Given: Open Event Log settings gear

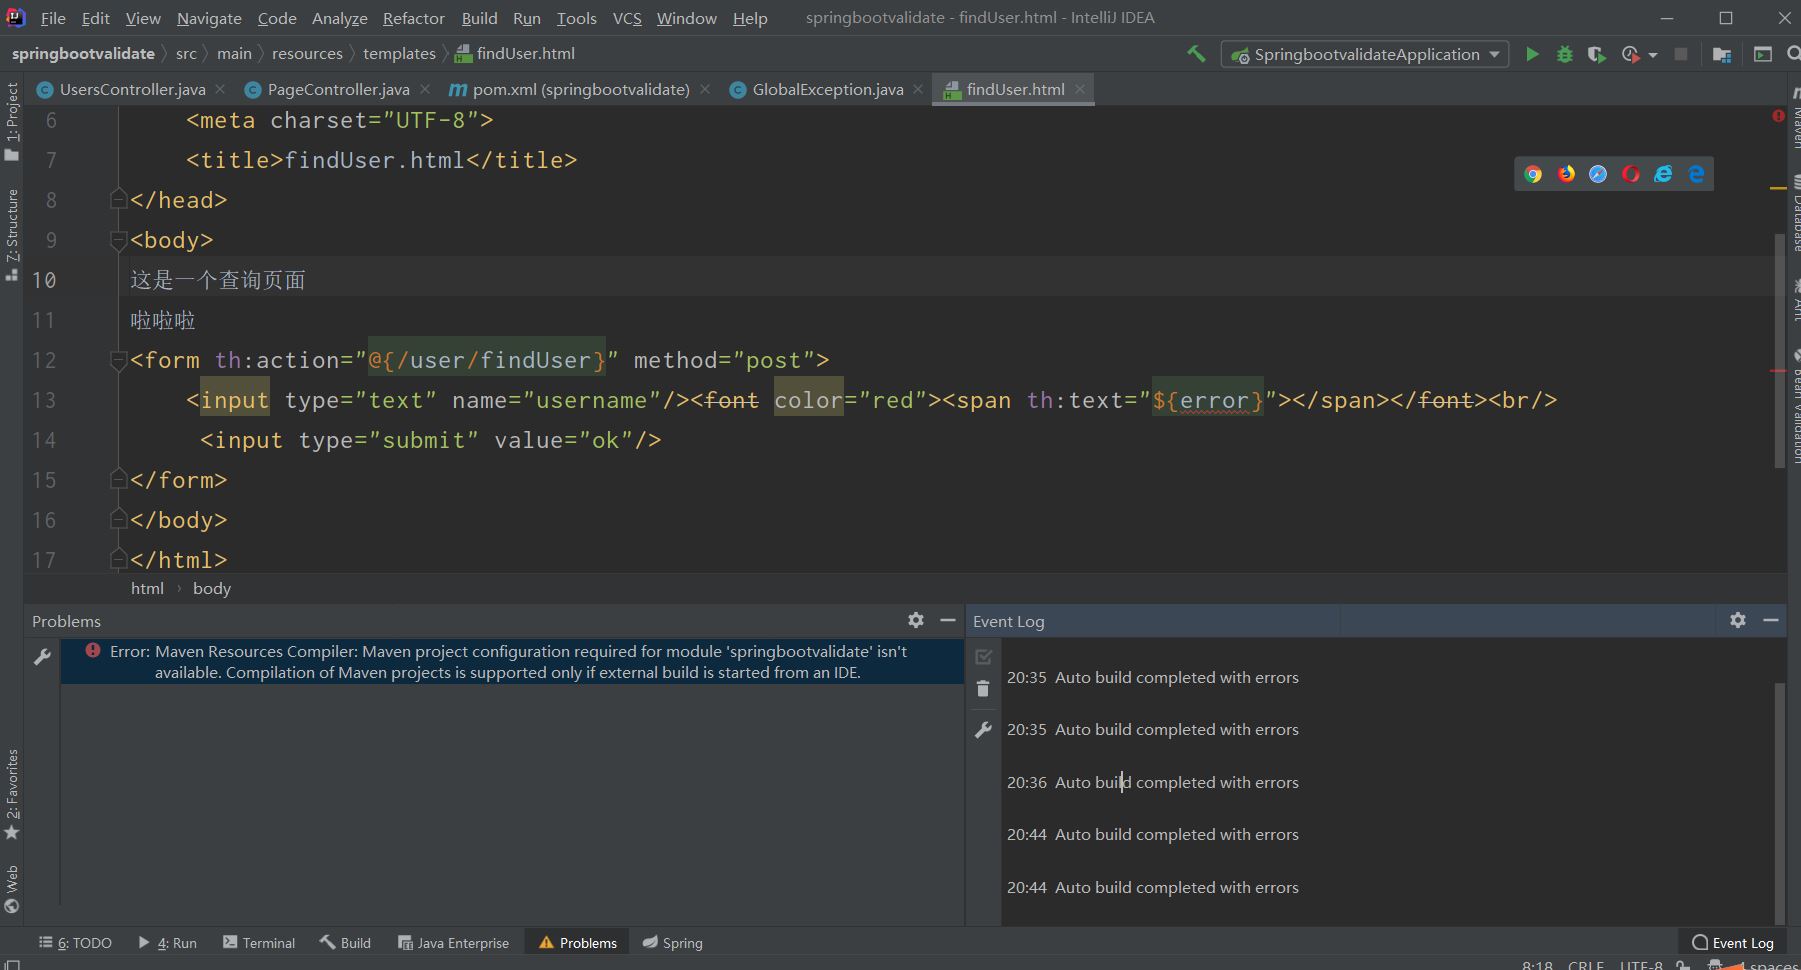Looking at the screenshot, I should click(x=1738, y=620).
